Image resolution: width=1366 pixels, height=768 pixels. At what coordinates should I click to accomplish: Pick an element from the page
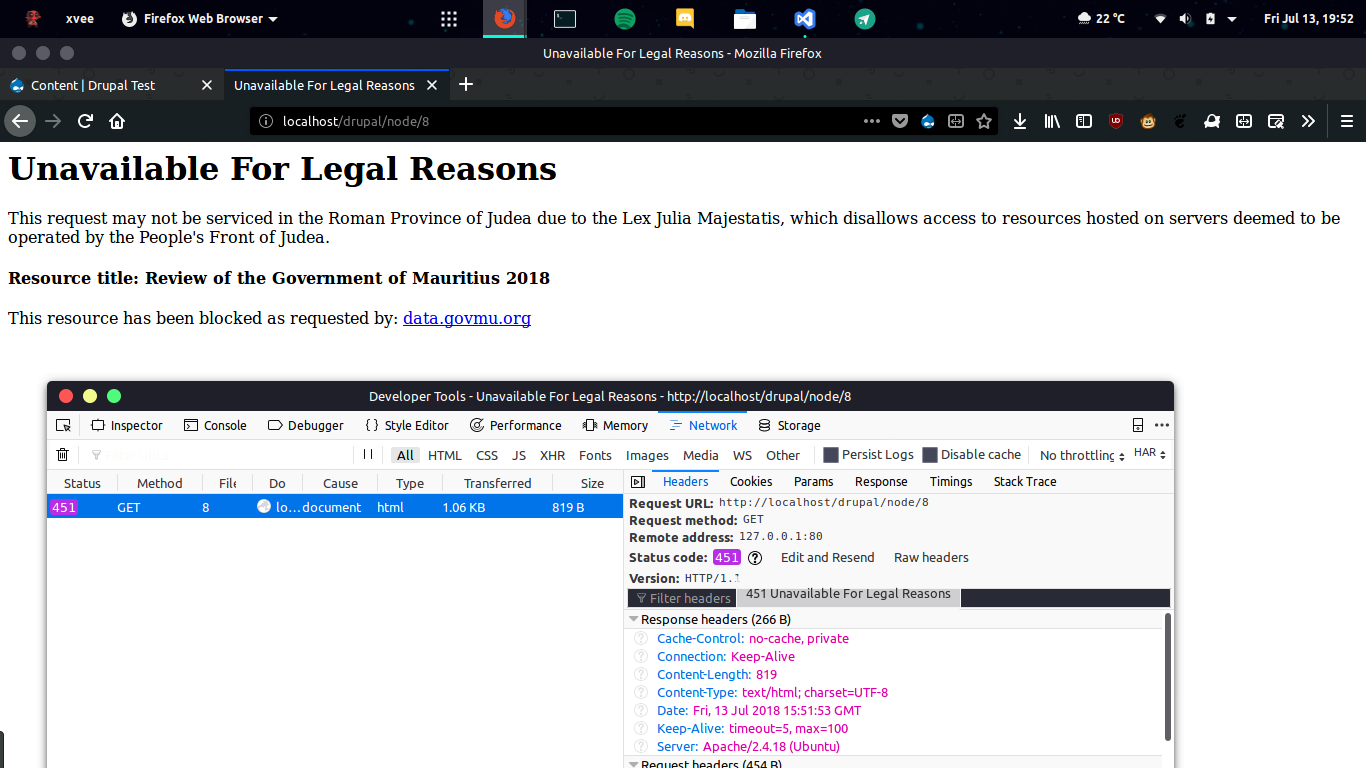pyautogui.click(x=63, y=425)
